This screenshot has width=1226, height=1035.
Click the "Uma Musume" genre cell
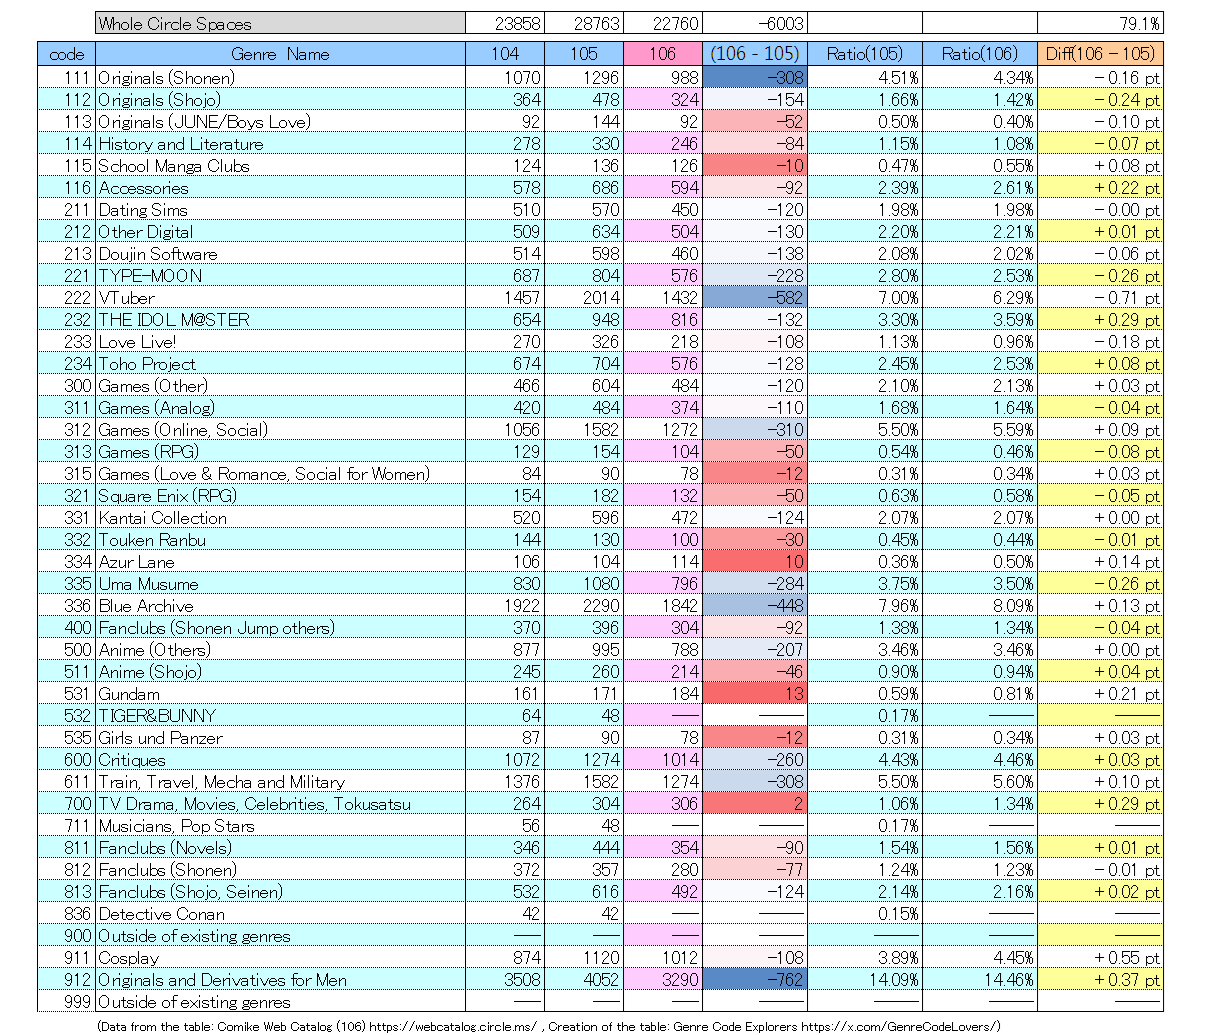pos(280,584)
